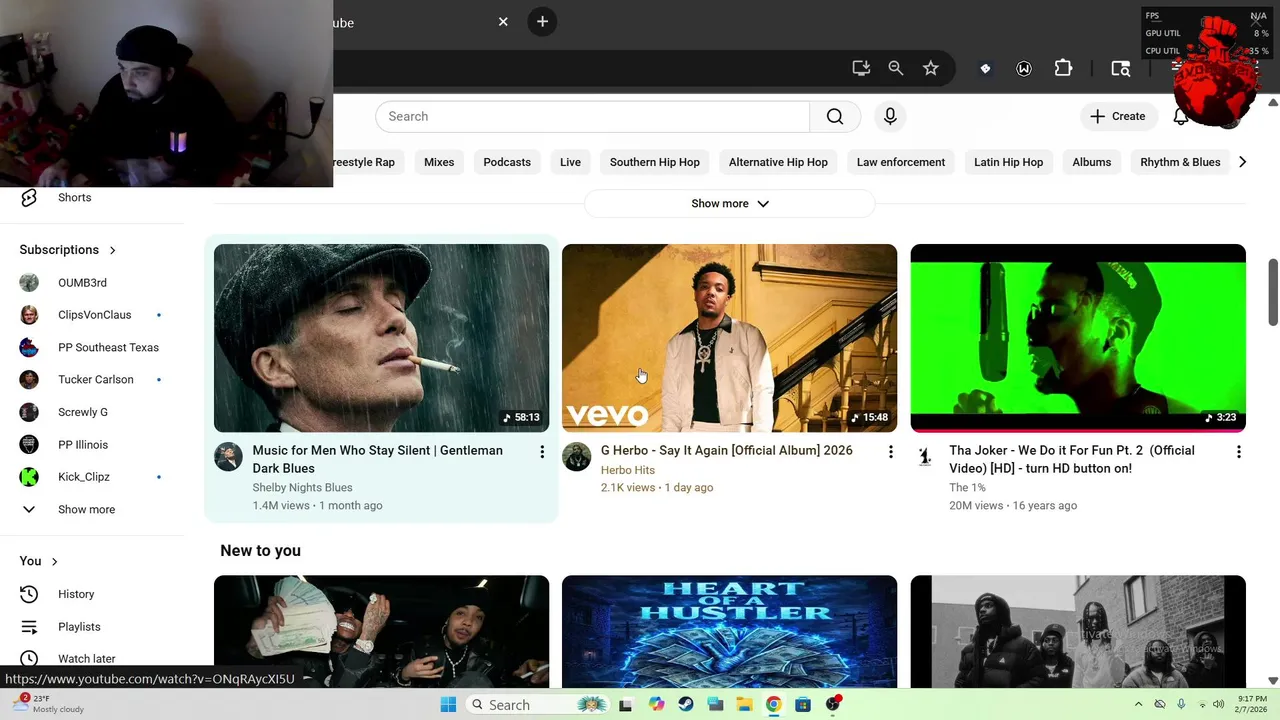
Task: Open options menu for Tha Joker video
Action: coord(1238,452)
